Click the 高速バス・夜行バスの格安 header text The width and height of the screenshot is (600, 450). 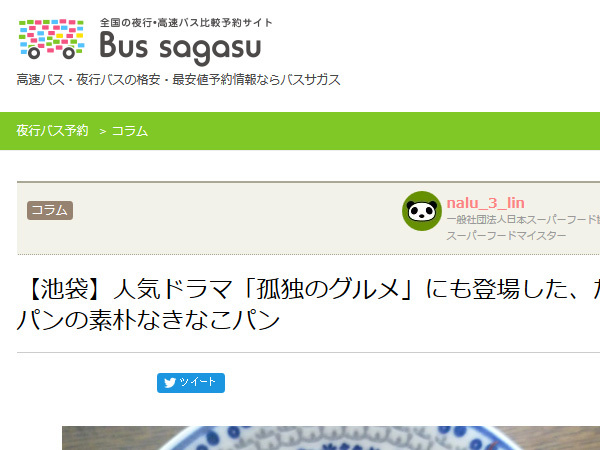click(88, 80)
